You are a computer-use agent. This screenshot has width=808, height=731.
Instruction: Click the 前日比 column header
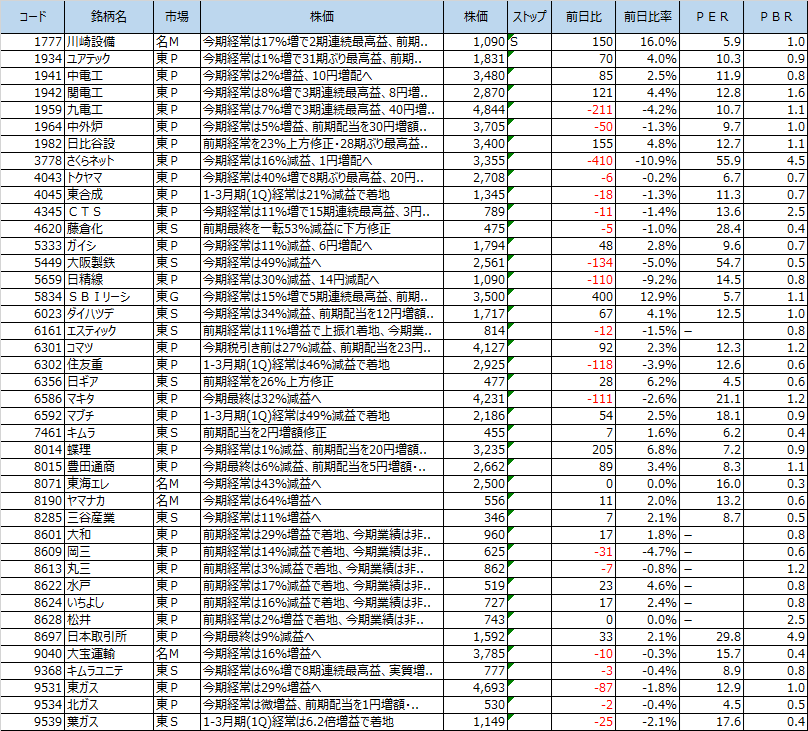583,16
